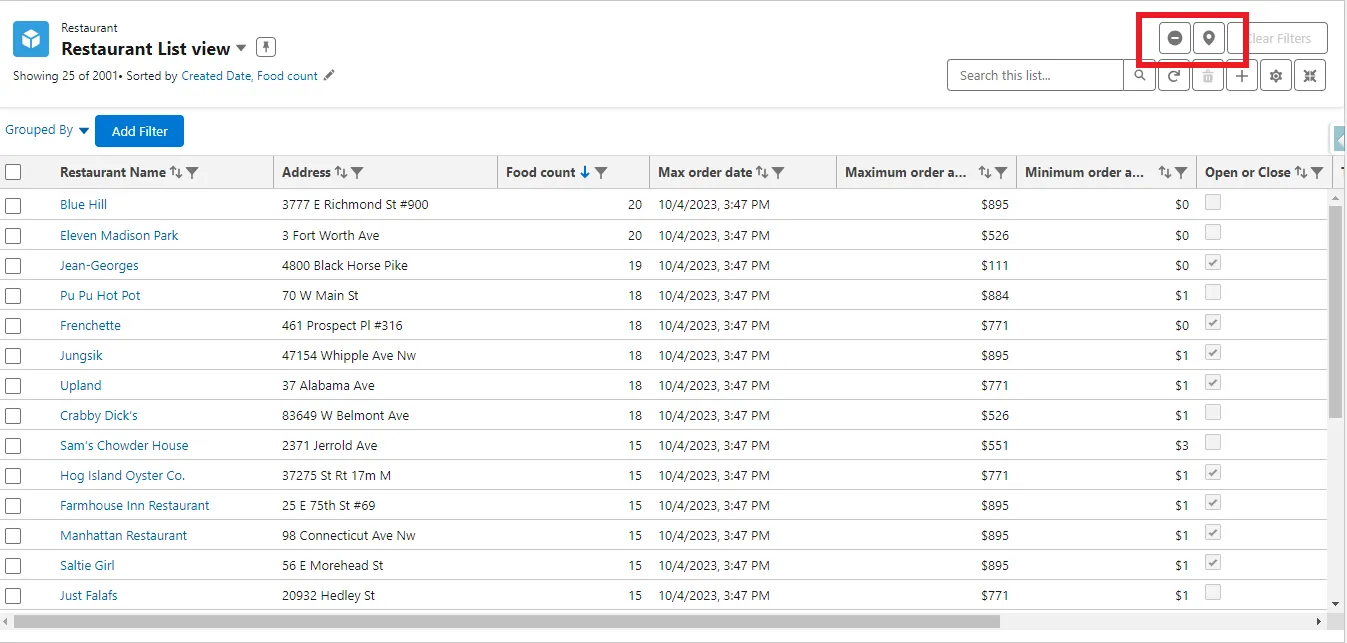Check the Jungsik row selection box

click(13, 356)
